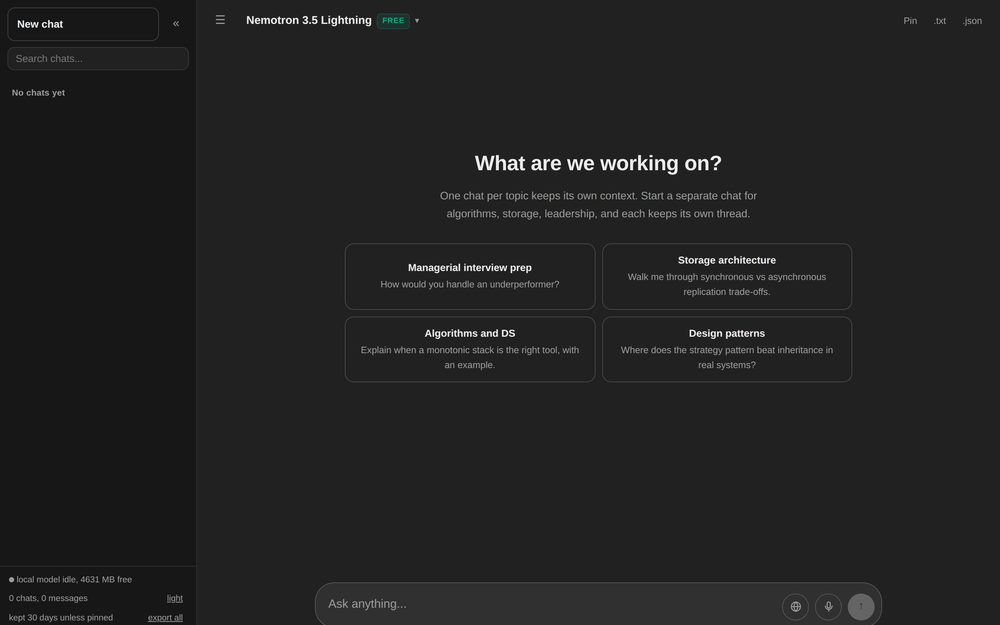Focus the Search chats field
Viewport: 1000px width, 625px height.
(98, 59)
